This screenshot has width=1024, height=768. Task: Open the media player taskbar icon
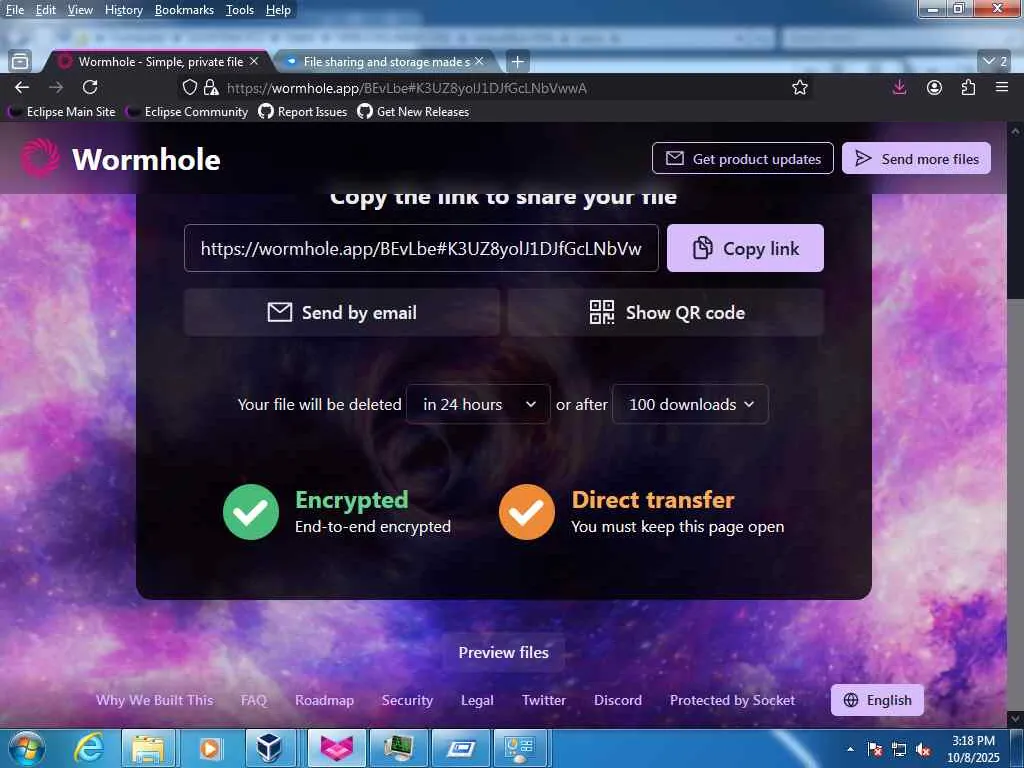click(x=210, y=748)
